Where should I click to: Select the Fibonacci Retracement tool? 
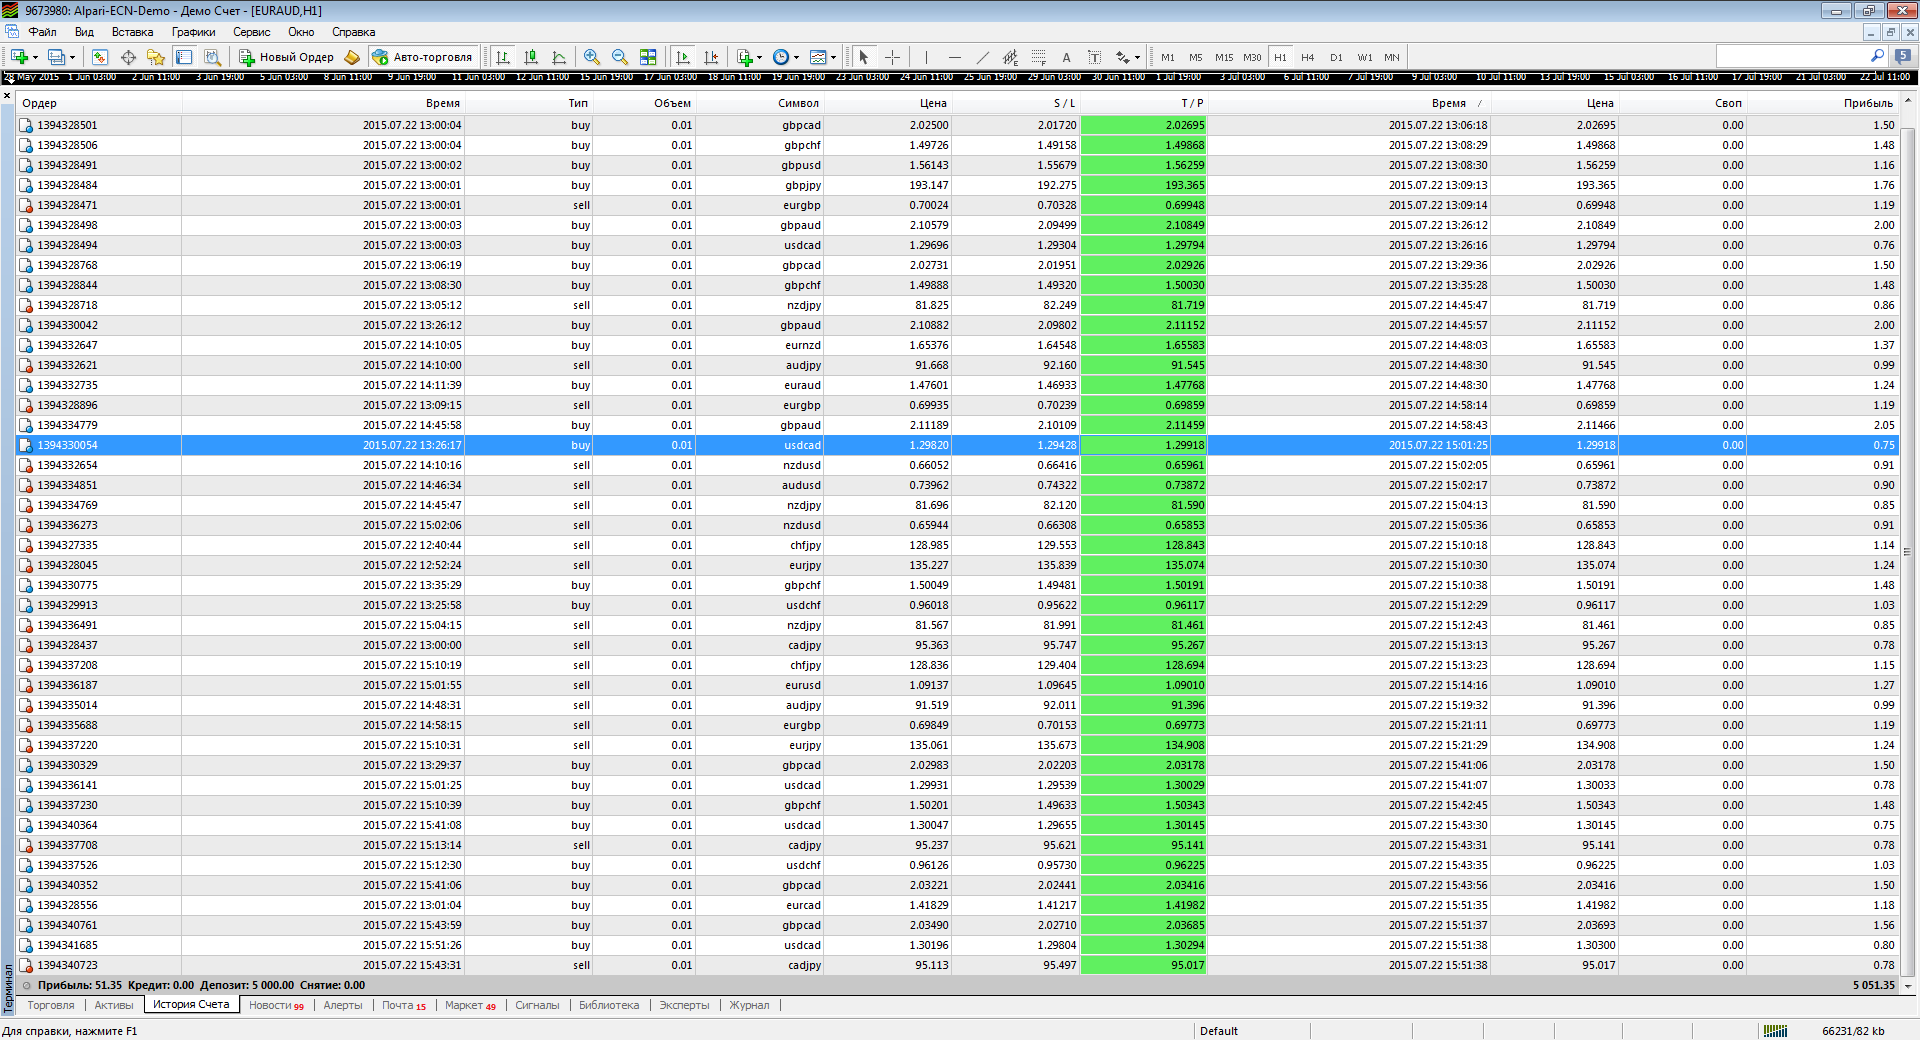(1039, 57)
